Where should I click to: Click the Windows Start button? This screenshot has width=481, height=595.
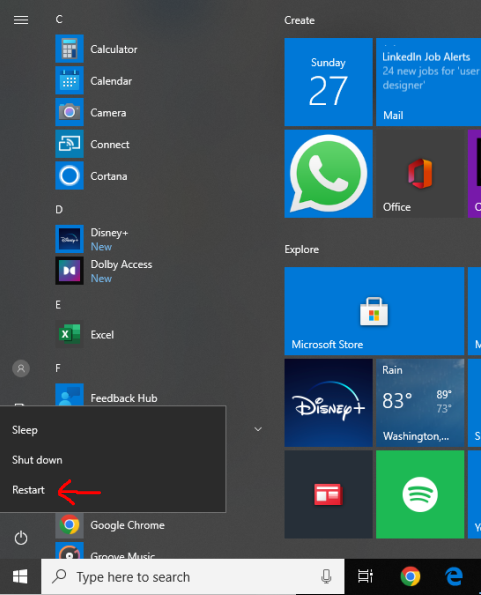(20, 577)
